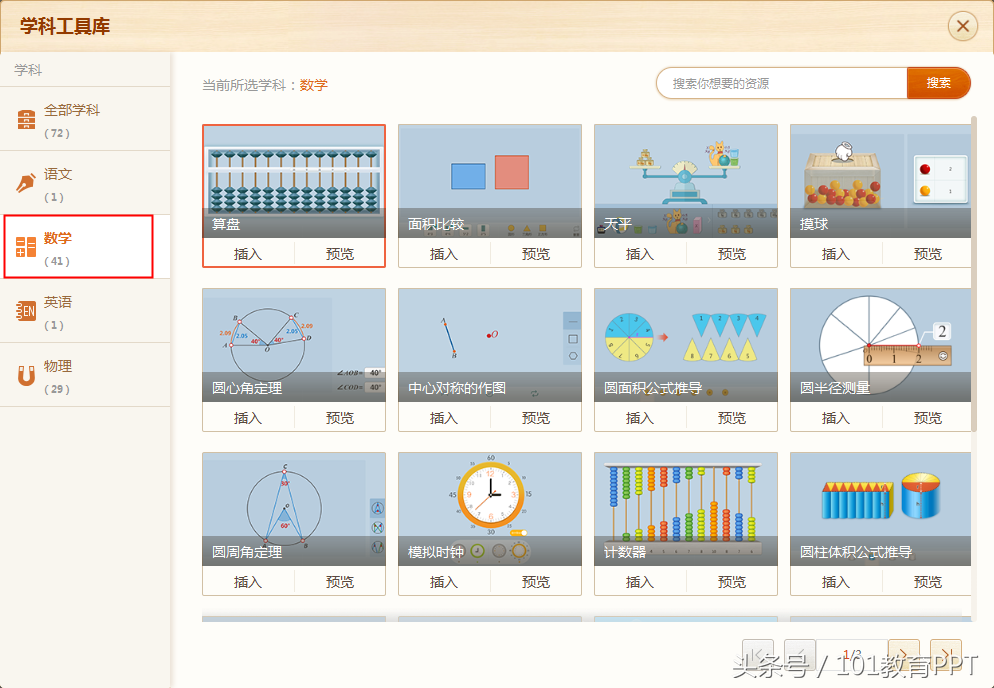The image size is (994, 688).
Task: Preview the 圆柱体积公式推导 tool
Action: click(927, 581)
